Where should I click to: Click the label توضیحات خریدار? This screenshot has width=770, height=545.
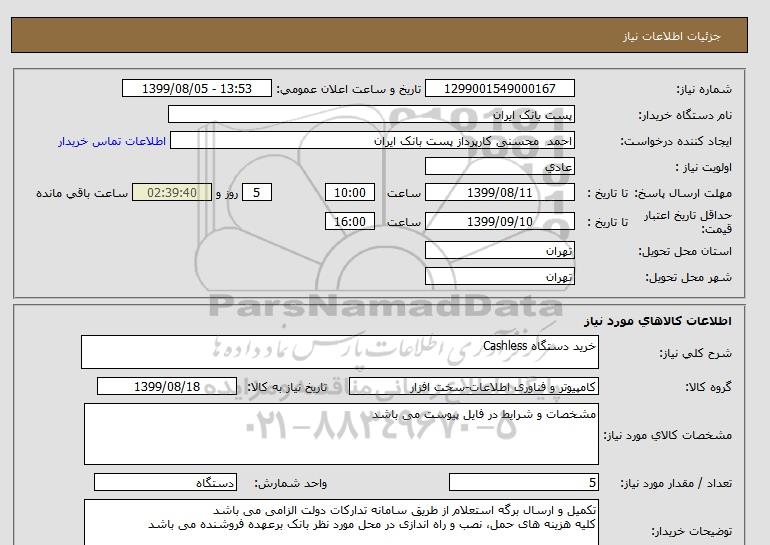[x=691, y=531]
